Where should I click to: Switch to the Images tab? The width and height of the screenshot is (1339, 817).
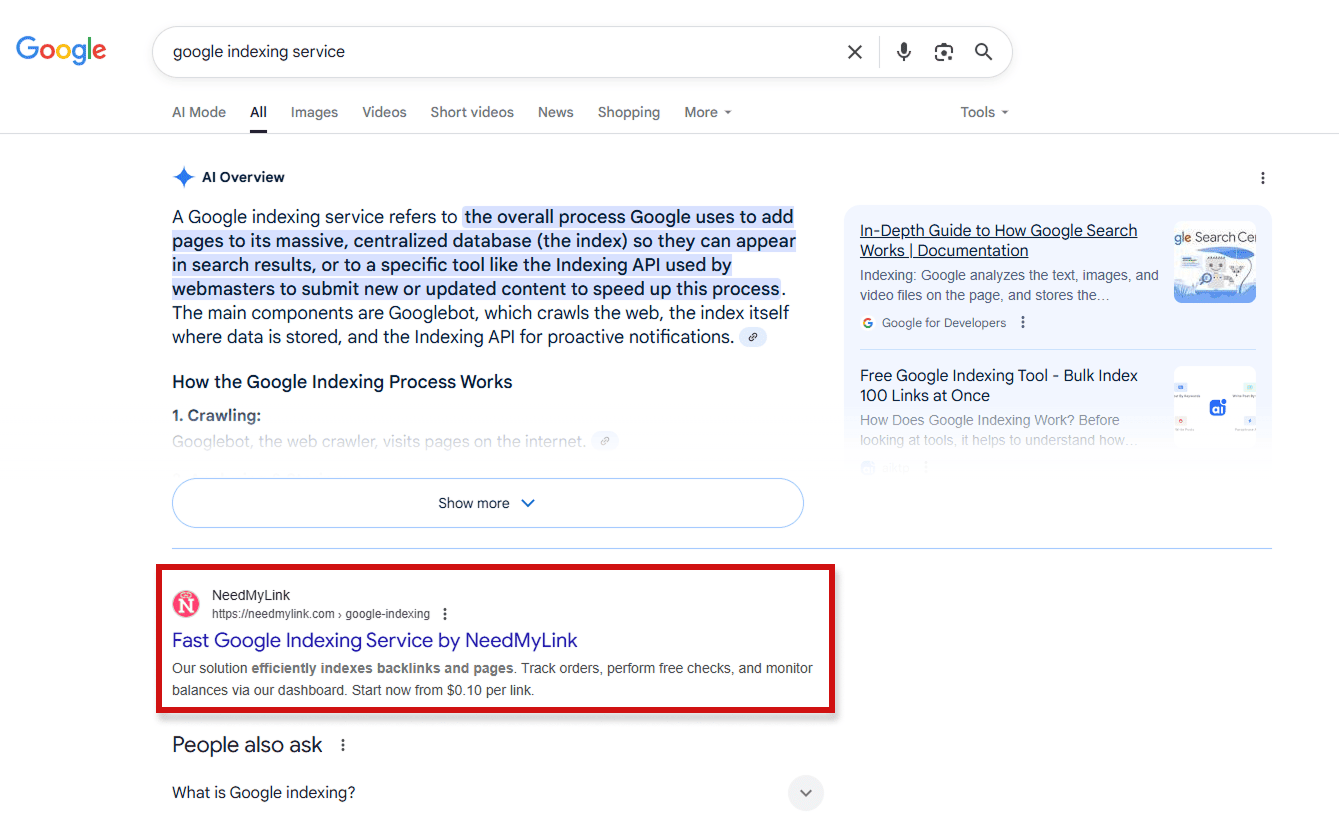coord(314,112)
